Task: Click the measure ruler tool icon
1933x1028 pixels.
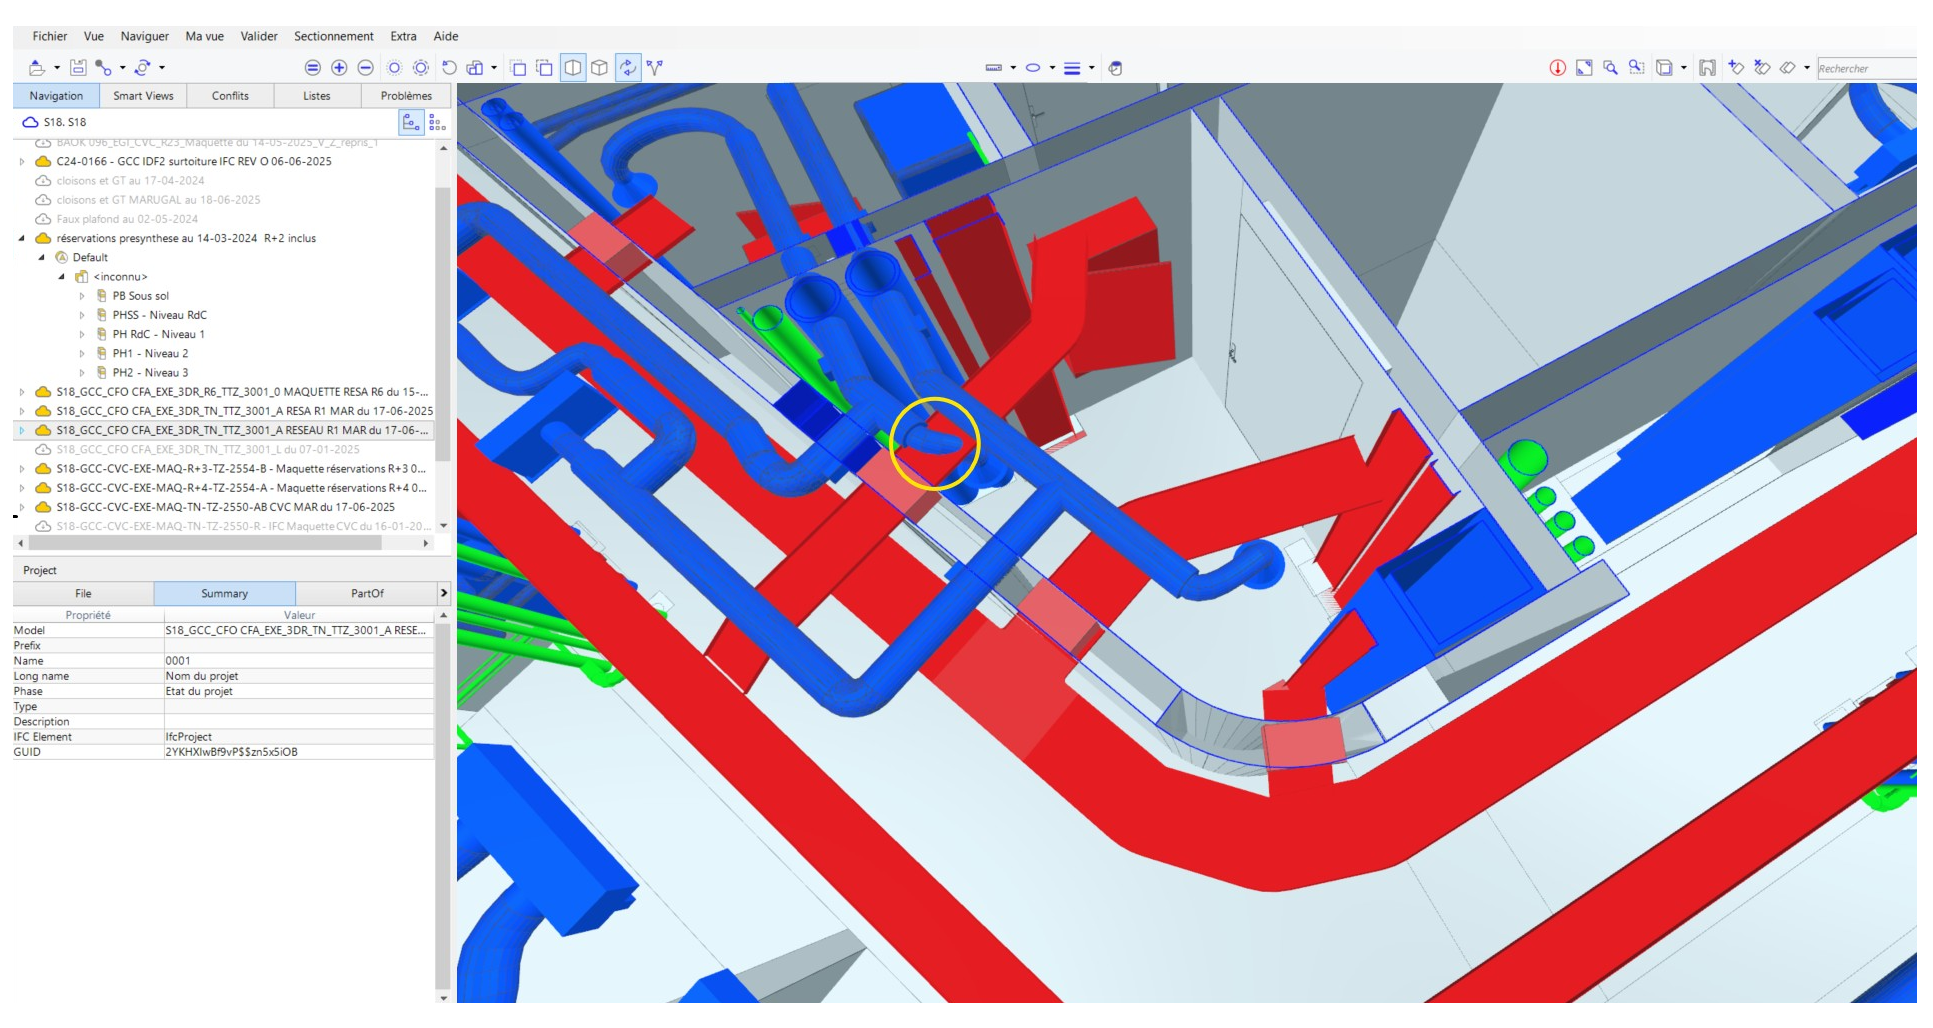Action: (993, 68)
